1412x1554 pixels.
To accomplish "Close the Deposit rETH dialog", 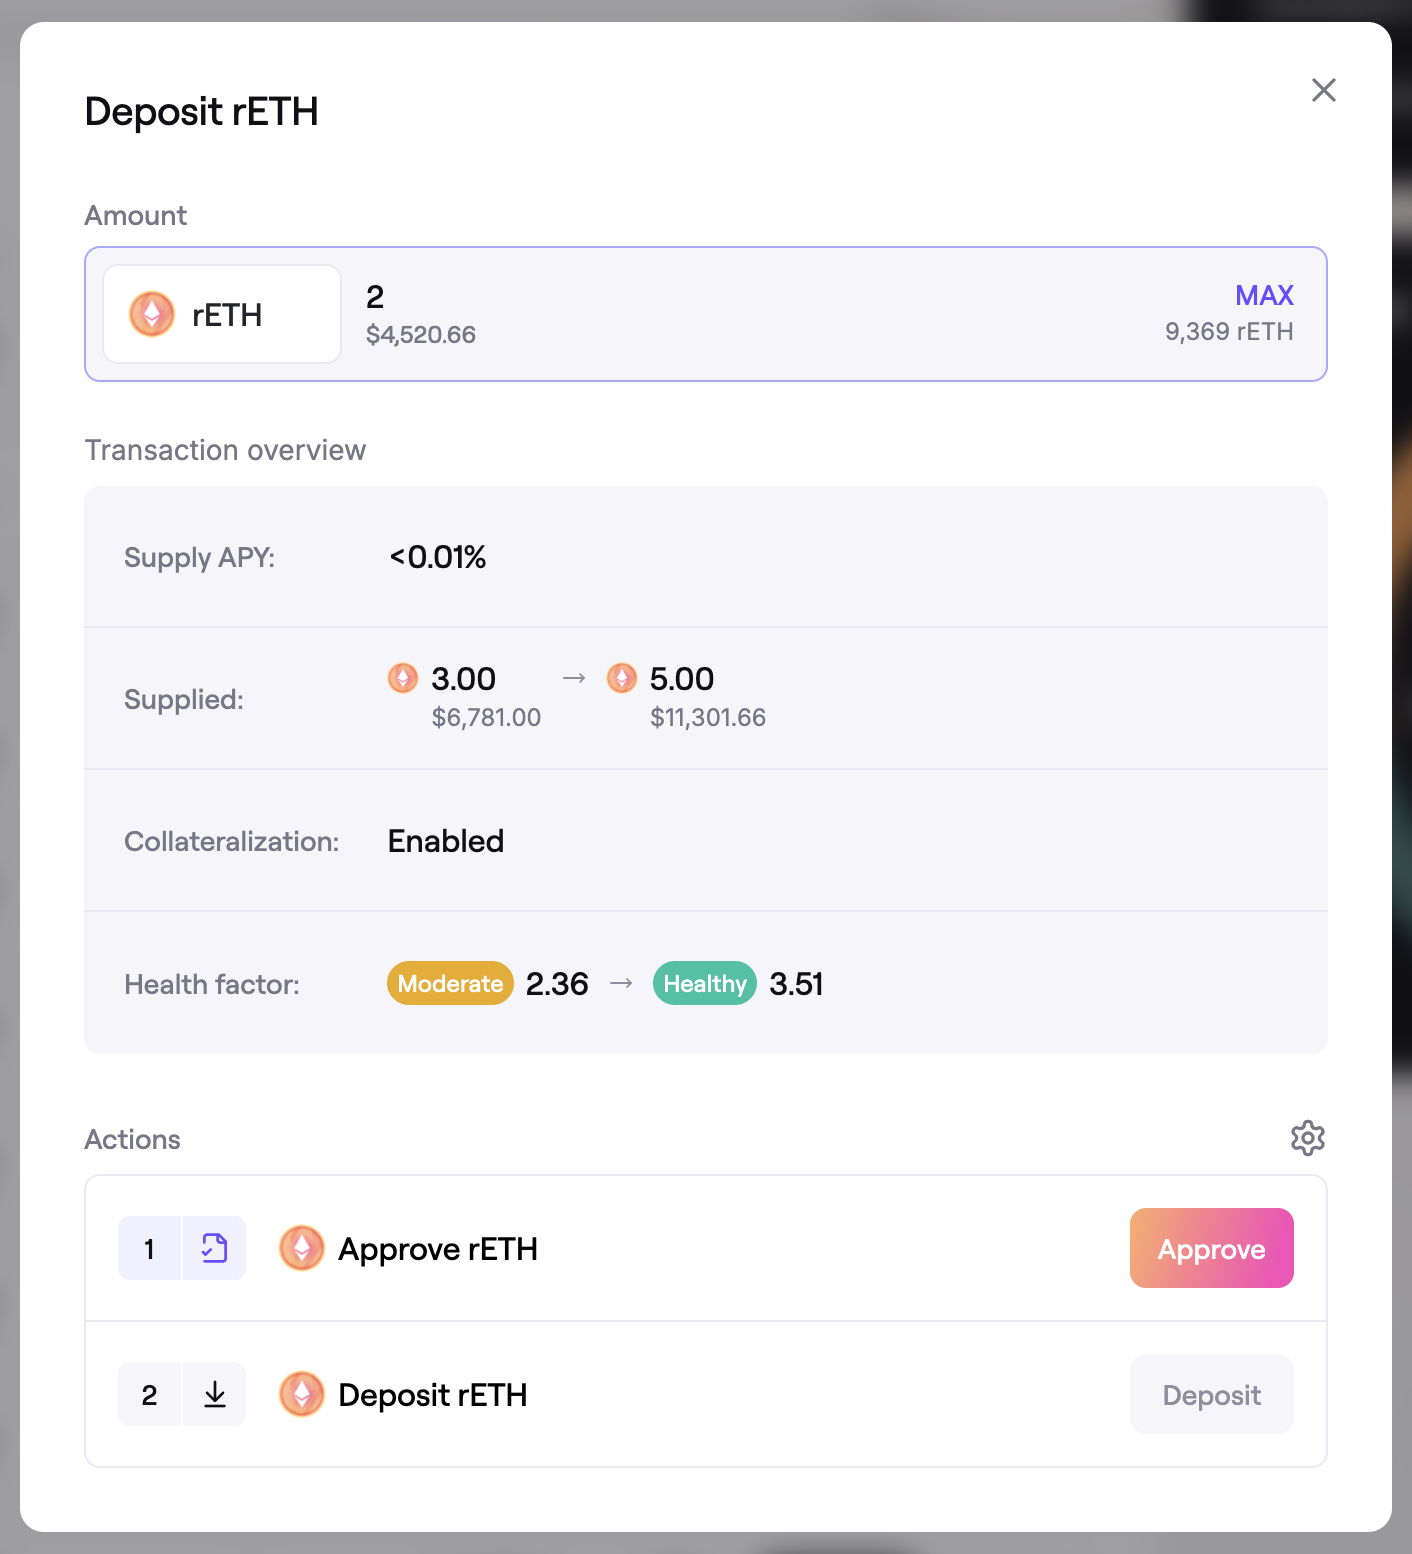I will [x=1323, y=90].
